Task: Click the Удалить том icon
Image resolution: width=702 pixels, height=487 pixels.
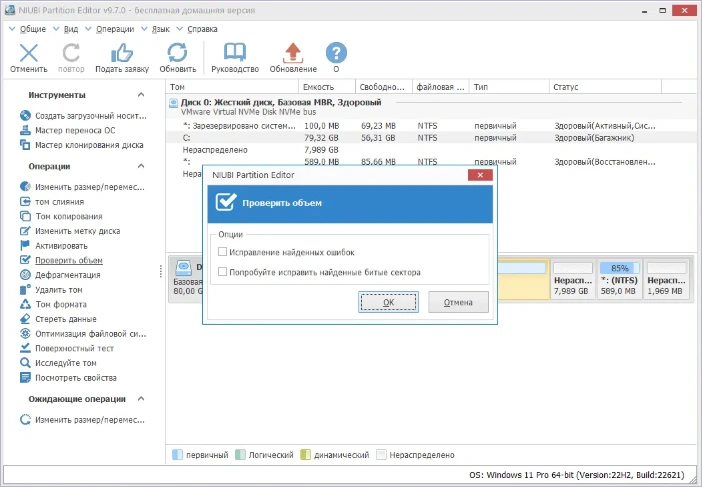Action: pyautogui.click(x=25, y=290)
